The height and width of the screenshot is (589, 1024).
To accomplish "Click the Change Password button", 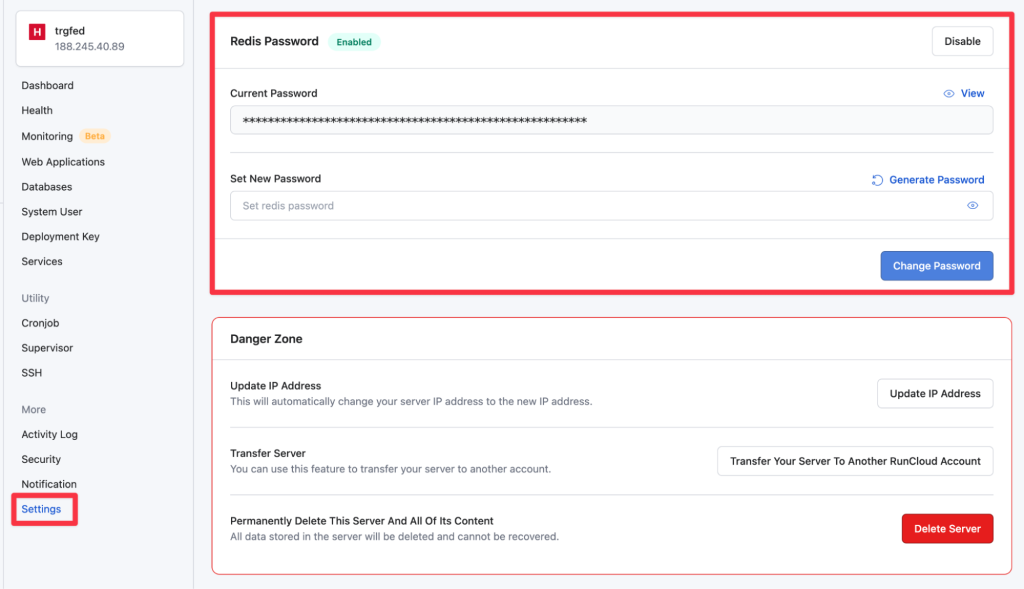I will [x=936, y=266].
